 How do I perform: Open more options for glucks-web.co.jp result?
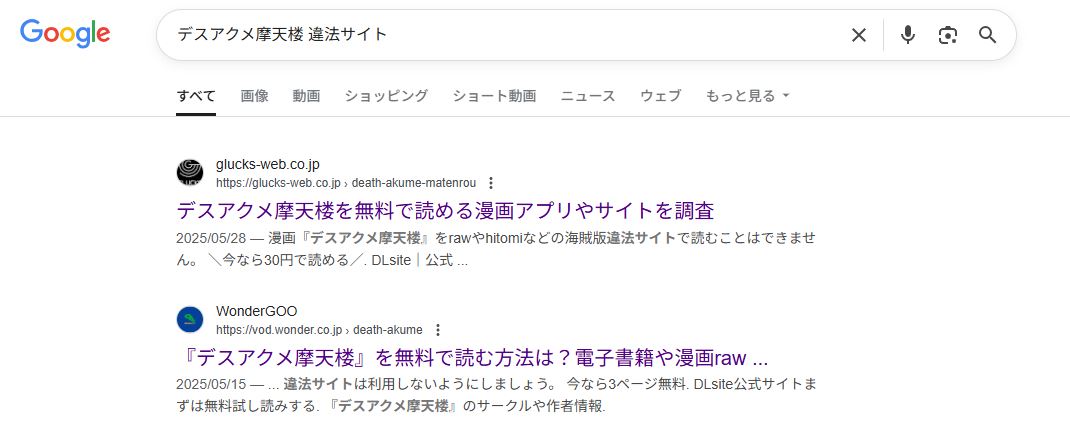tap(491, 183)
